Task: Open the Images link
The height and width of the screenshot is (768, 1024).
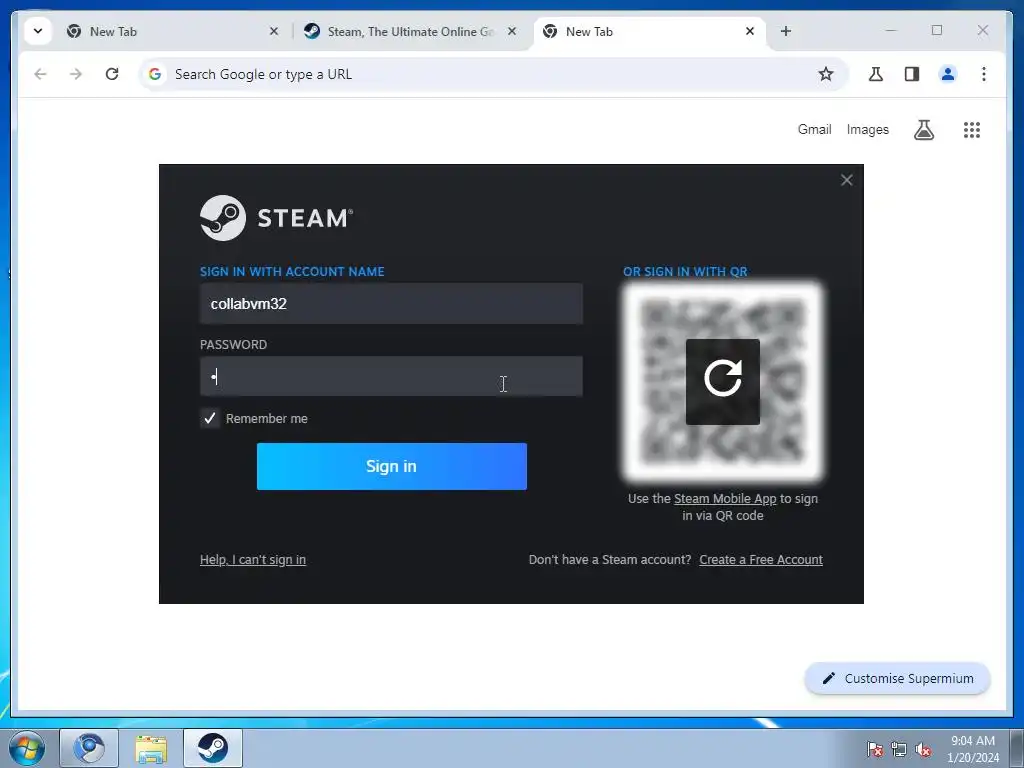Action: [x=867, y=129]
